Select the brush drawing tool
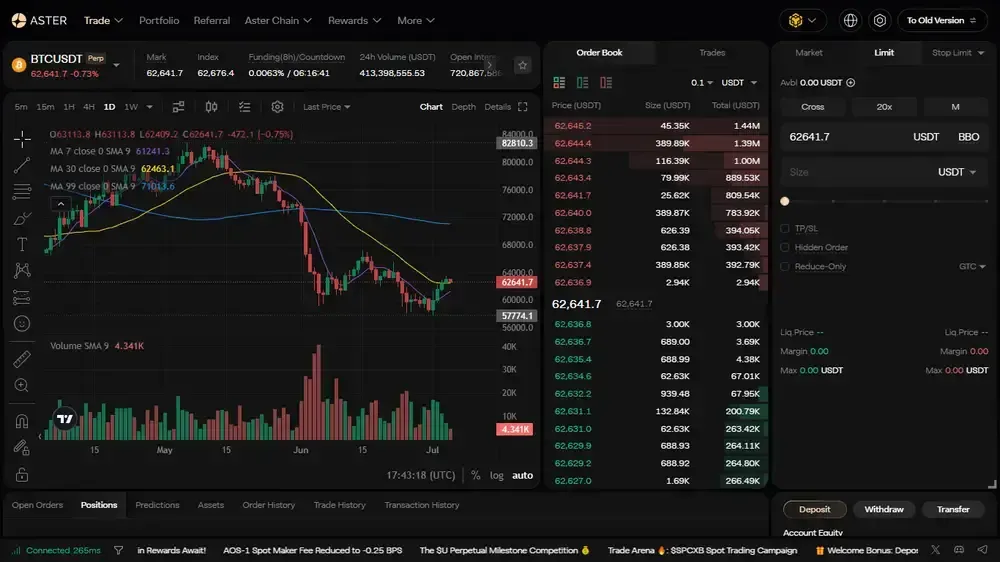 pyautogui.click(x=22, y=218)
